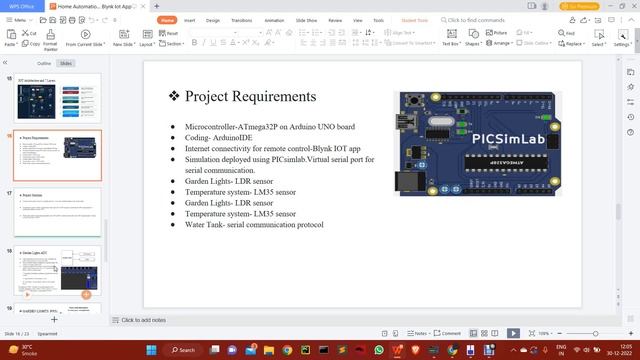The image size is (640, 360).
Task: Open the font size dropdown
Action: click(260, 33)
